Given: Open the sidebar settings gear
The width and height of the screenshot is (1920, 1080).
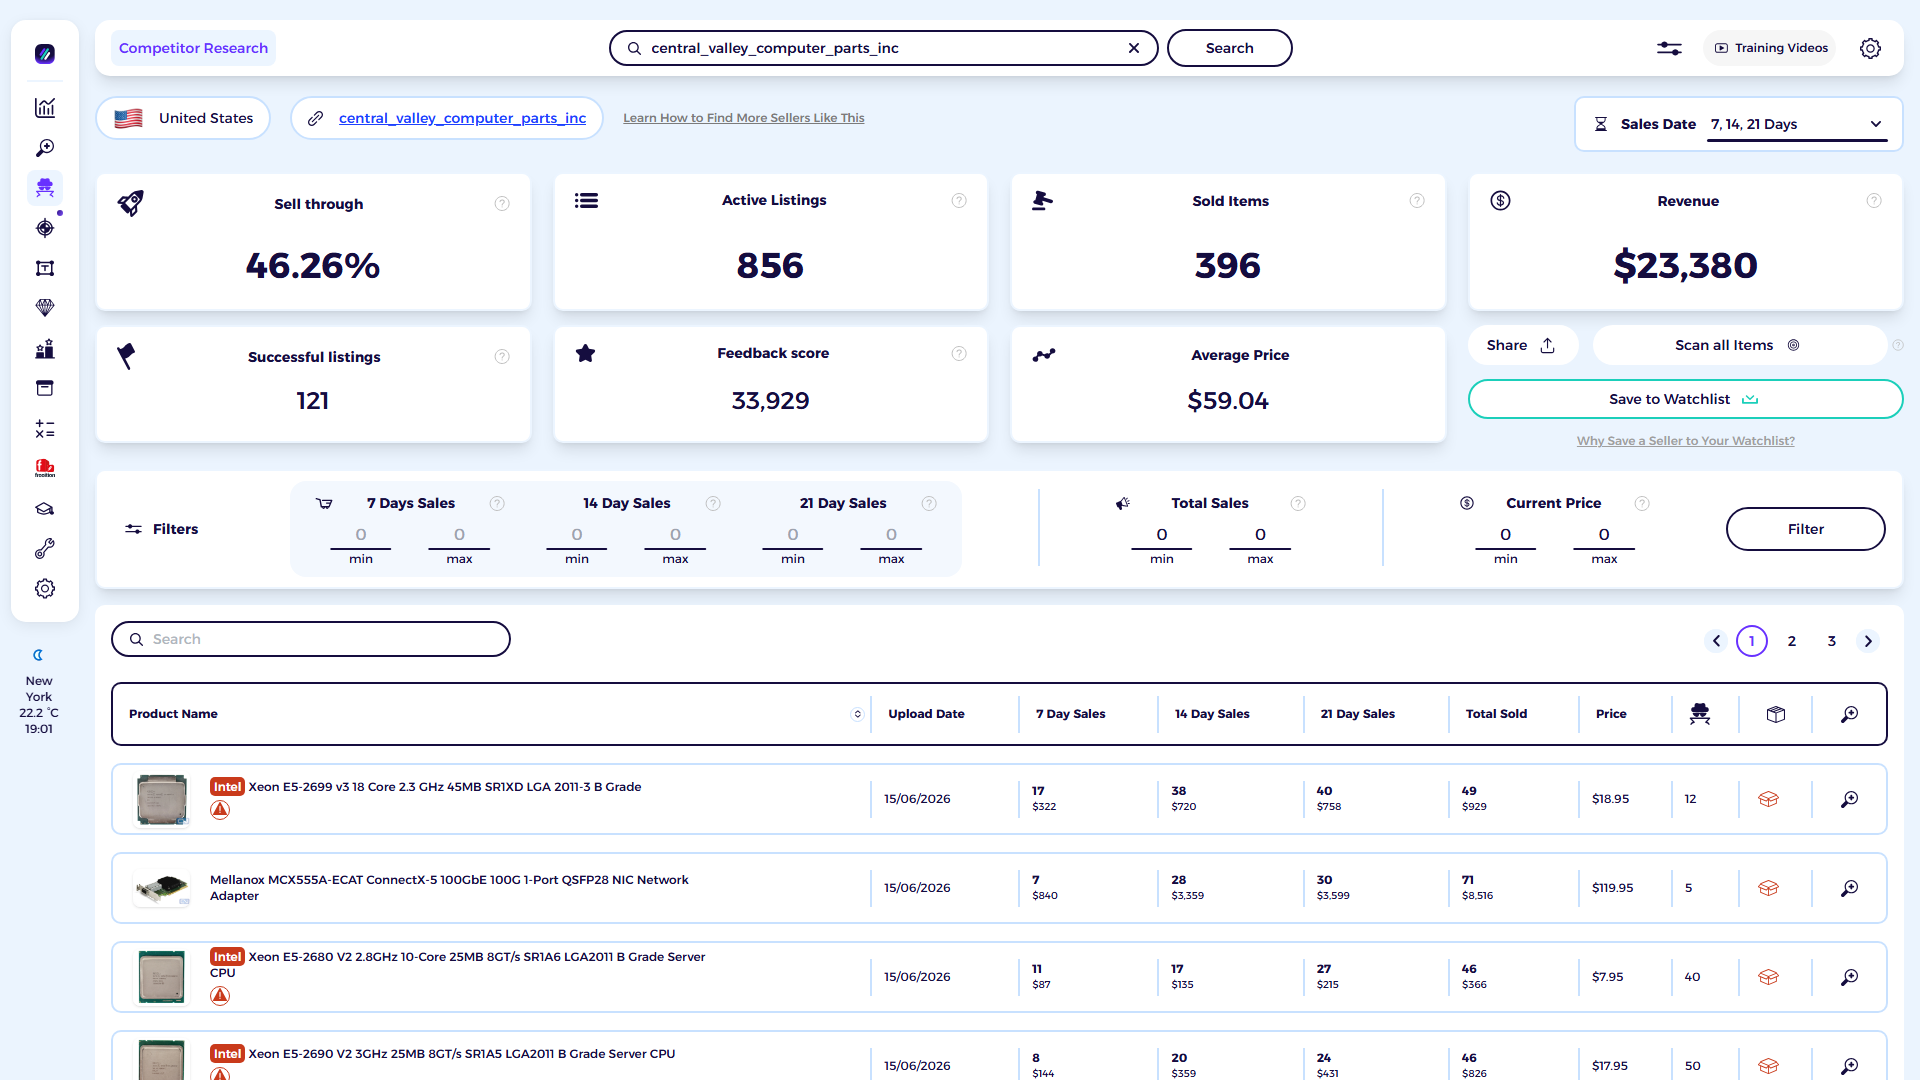Looking at the screenshot, I should (45, 589).
